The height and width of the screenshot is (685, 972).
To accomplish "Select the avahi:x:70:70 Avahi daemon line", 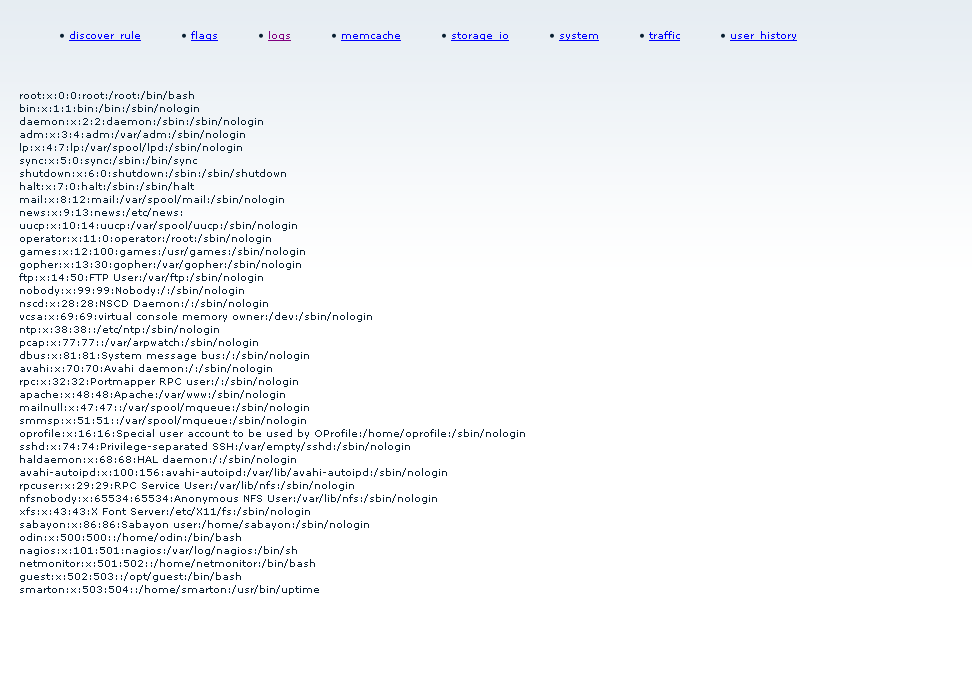I will [x=146, y=369].
